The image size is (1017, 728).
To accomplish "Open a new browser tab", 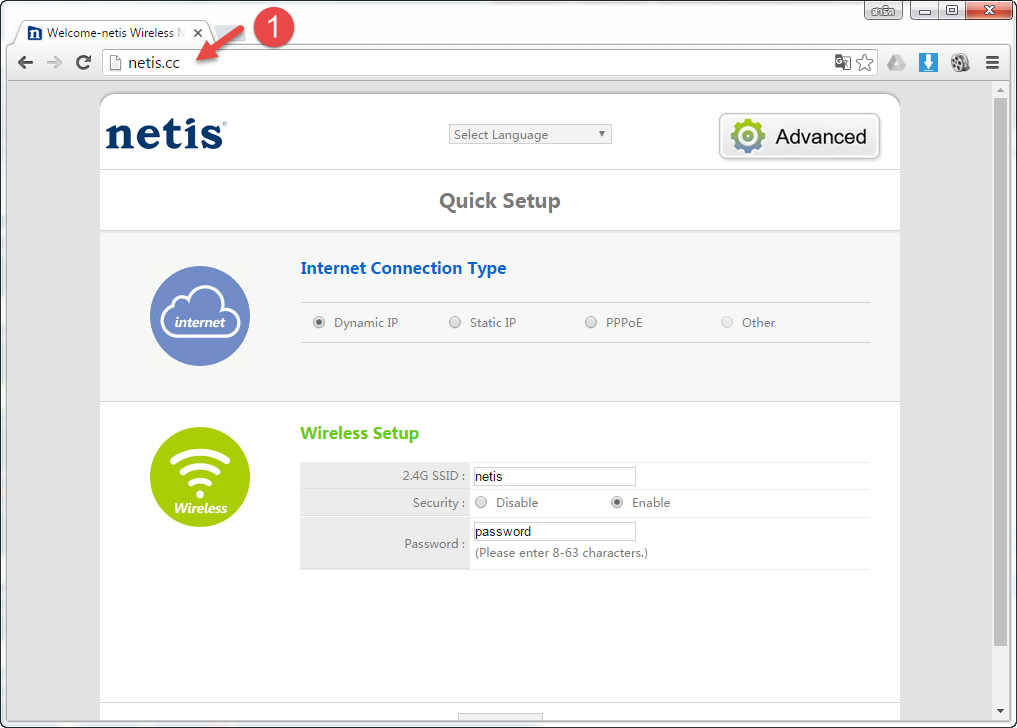I will point(229,33).
